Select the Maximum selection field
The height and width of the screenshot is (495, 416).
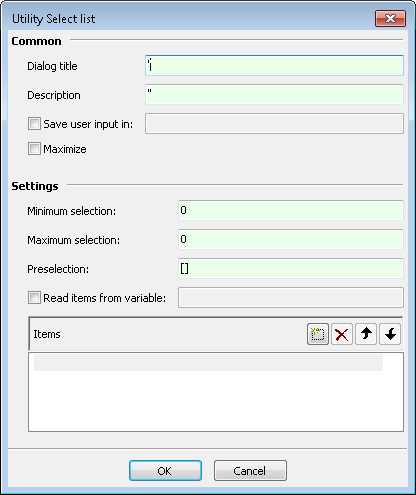point(291,239)
